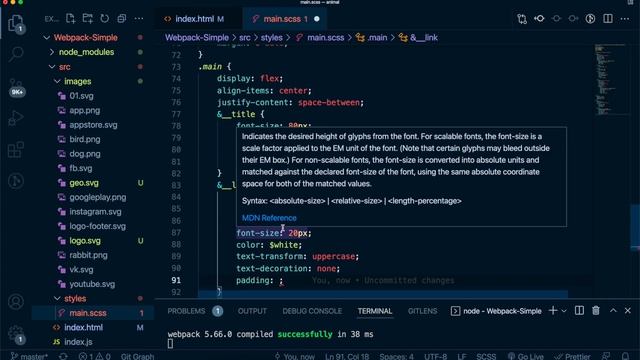Select the main.scss editor tab

pyautogui.click(x=285, y=19)
